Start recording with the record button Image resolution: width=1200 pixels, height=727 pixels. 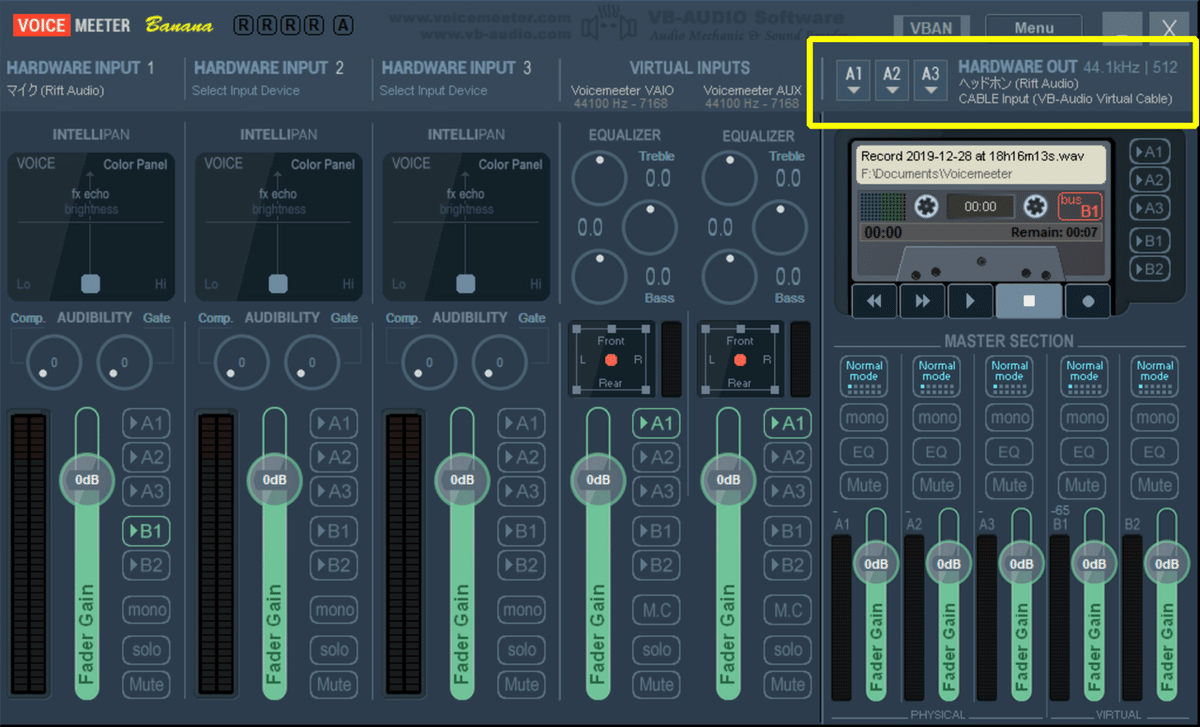[x=1088, y=300]
